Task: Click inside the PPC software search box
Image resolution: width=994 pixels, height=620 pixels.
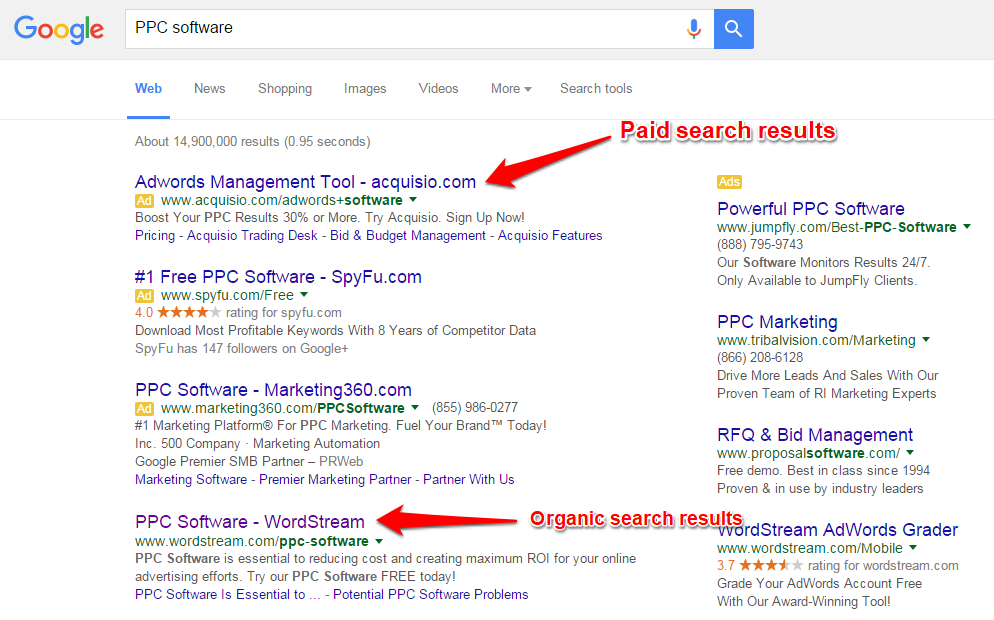Action: tap(400, 29)
